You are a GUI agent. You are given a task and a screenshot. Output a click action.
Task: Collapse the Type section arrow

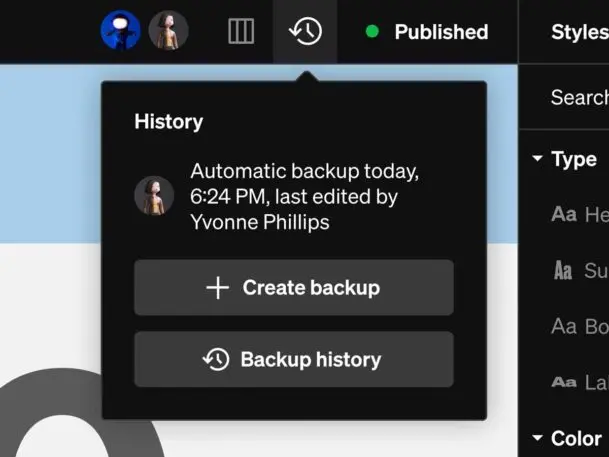point(538,159)
